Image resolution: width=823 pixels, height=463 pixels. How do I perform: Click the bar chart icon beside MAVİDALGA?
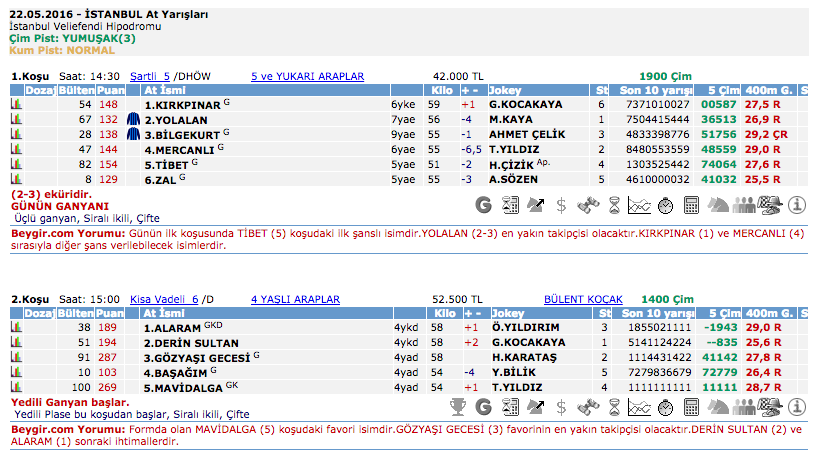pyautogui.click(x=17, y=386)
